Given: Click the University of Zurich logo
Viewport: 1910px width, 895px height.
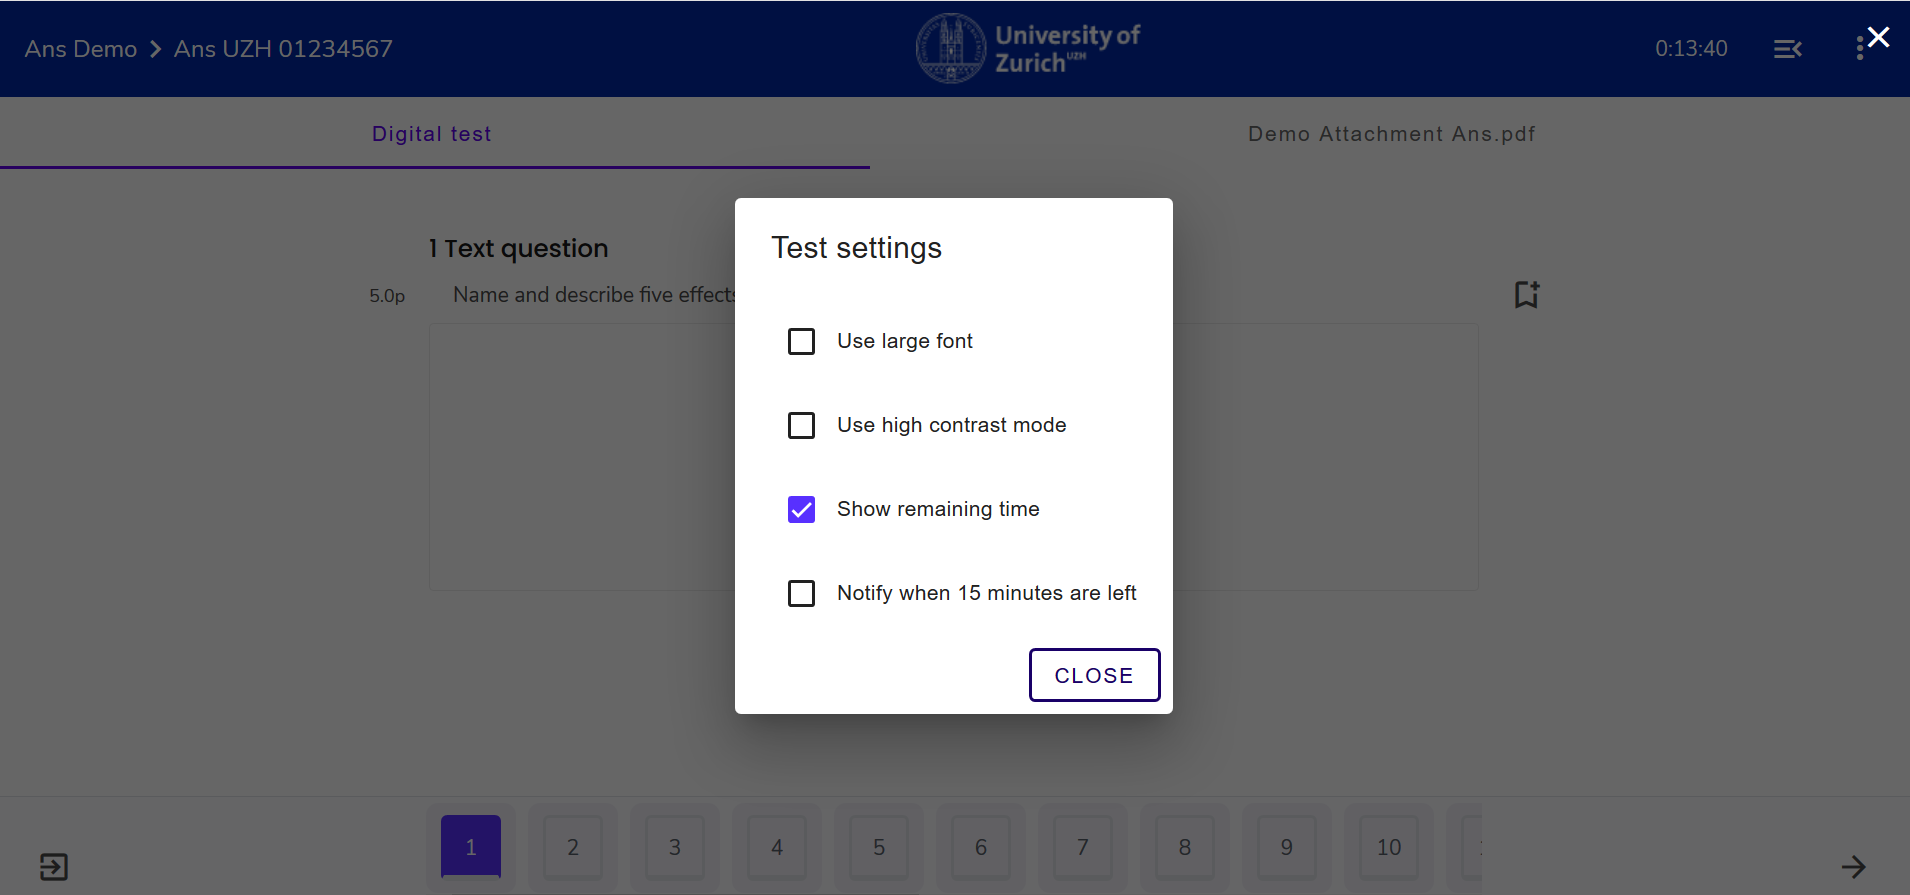Looking at the screenshot, I should click(1028, 48).
